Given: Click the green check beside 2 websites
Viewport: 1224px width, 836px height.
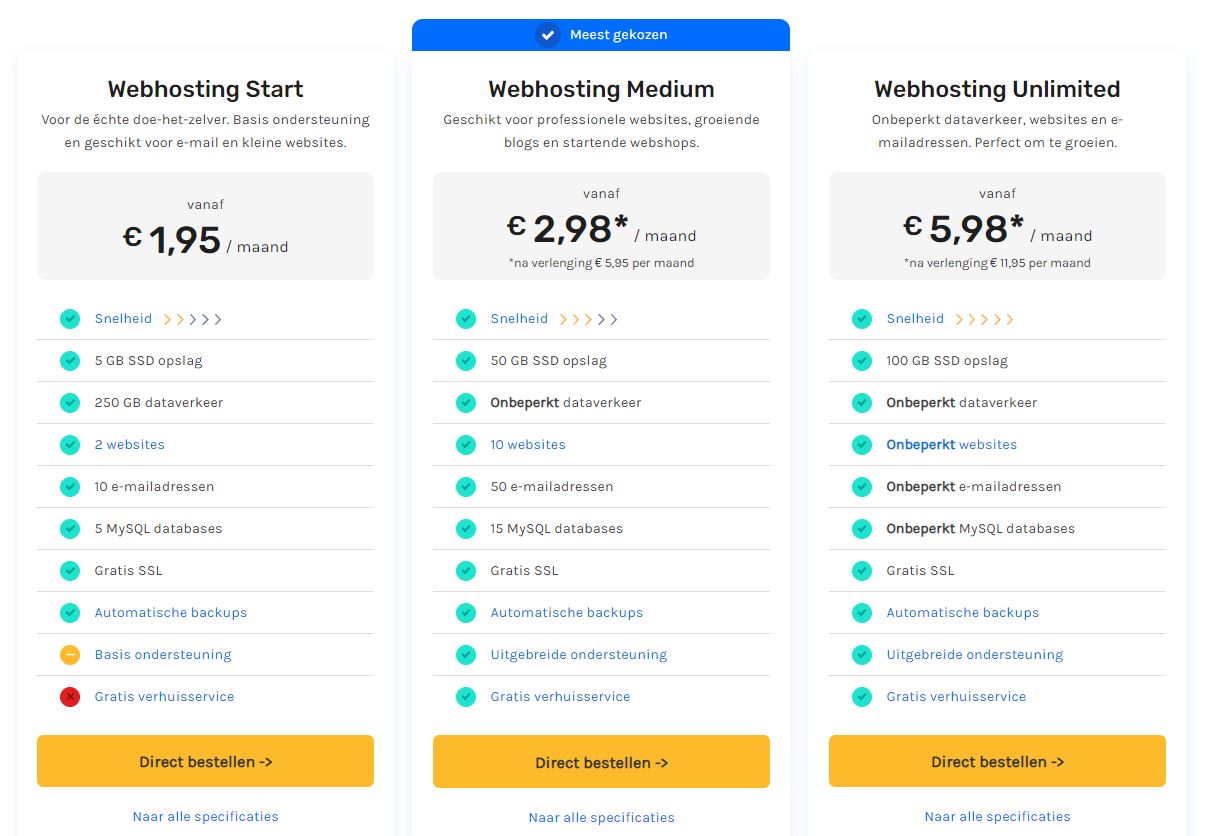Looking at the screenshot, I should pos(70,445).
